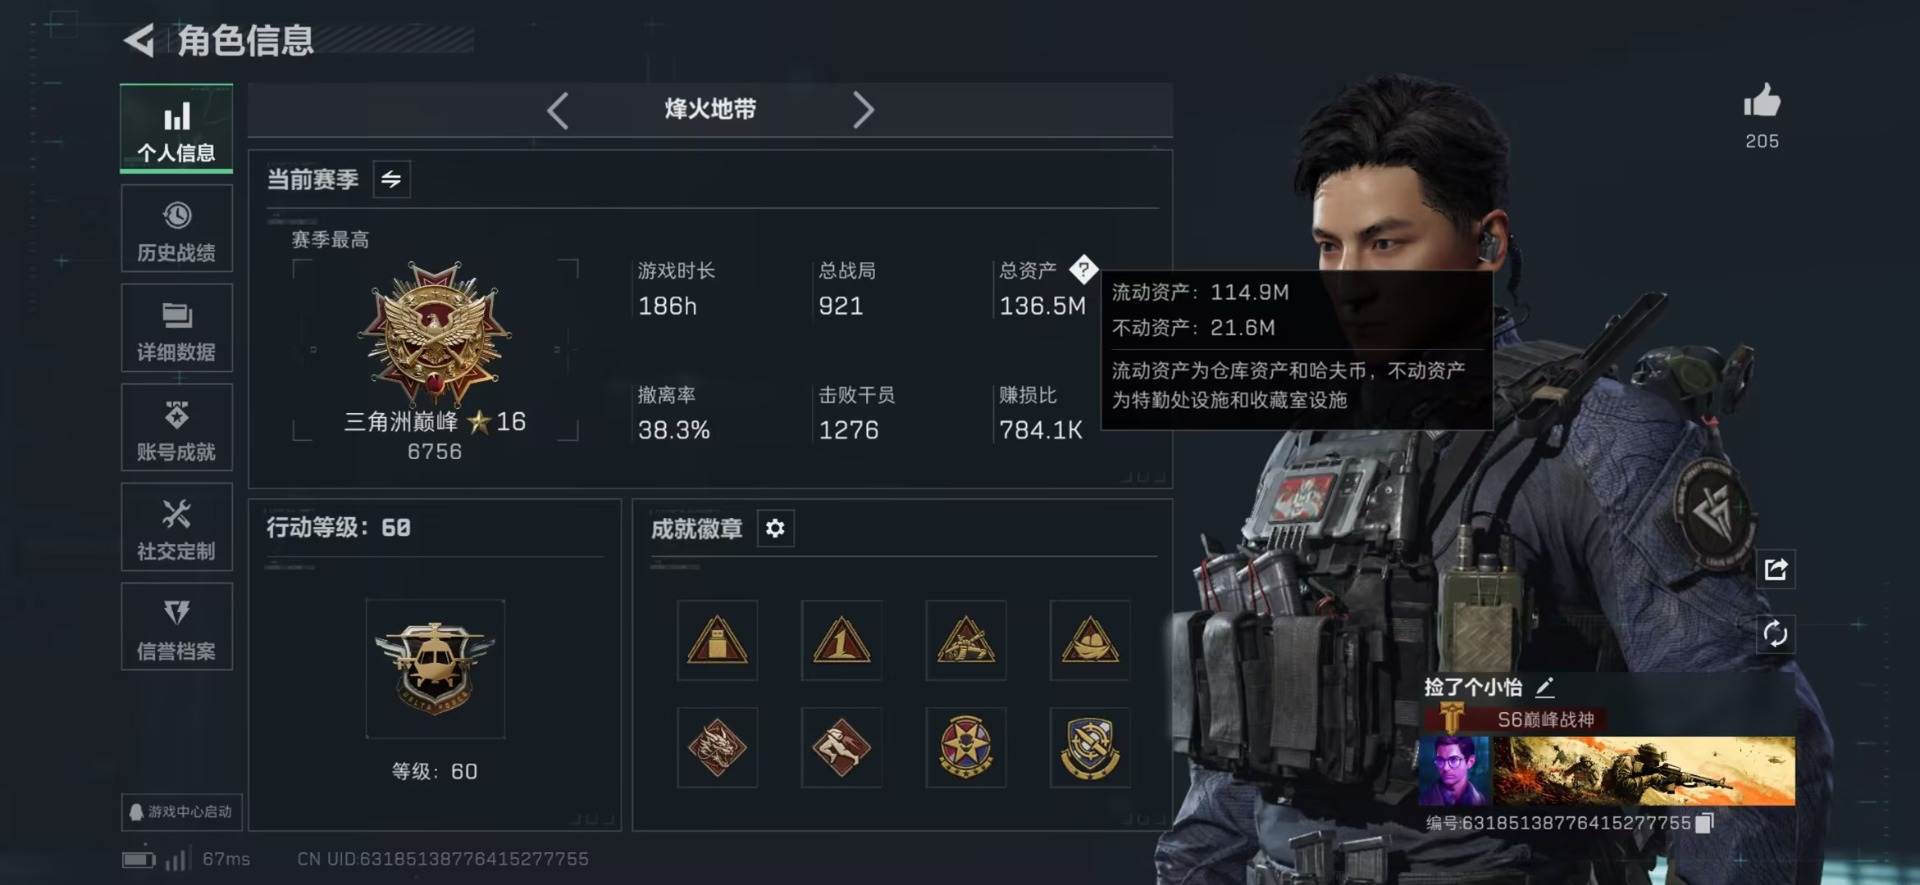The height and width of the screenshot is (885, 1920).
Task: Select the helicopter level 60 emblem
Action: 435,669
